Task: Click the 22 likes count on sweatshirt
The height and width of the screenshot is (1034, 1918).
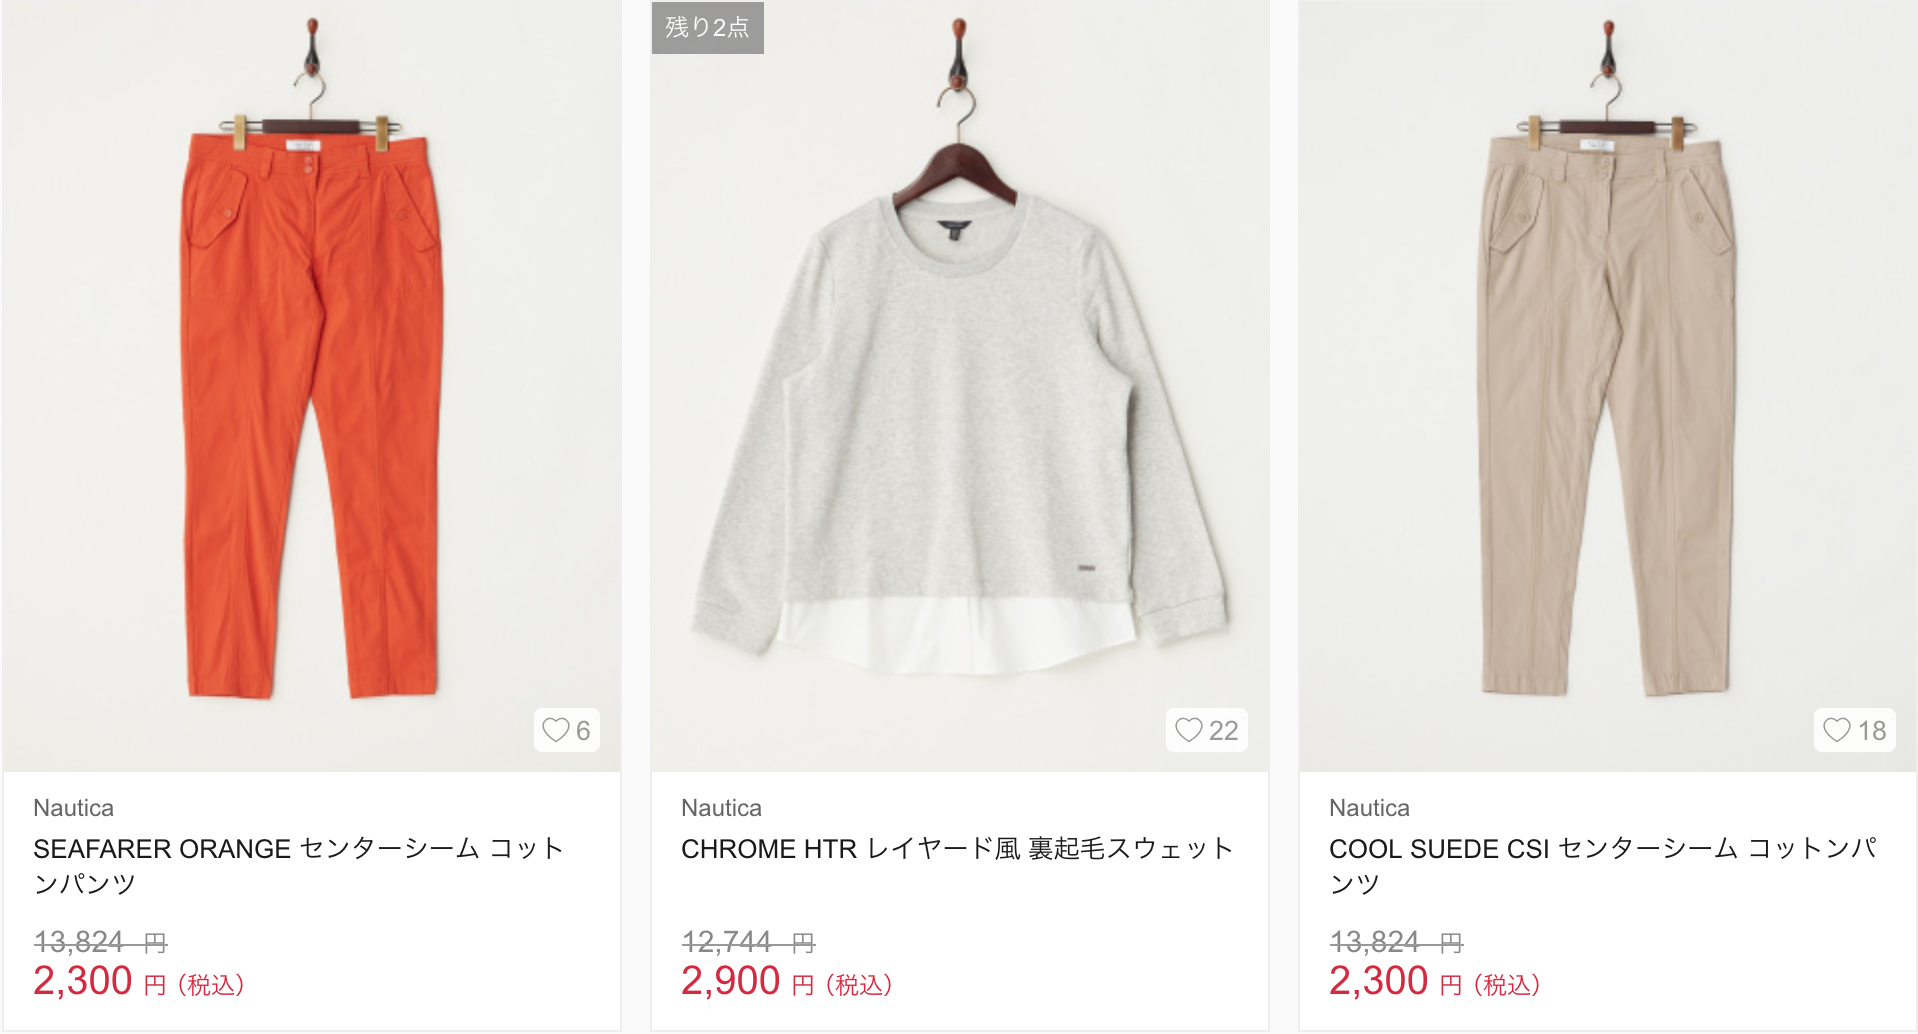Action: click(1223, 731)
